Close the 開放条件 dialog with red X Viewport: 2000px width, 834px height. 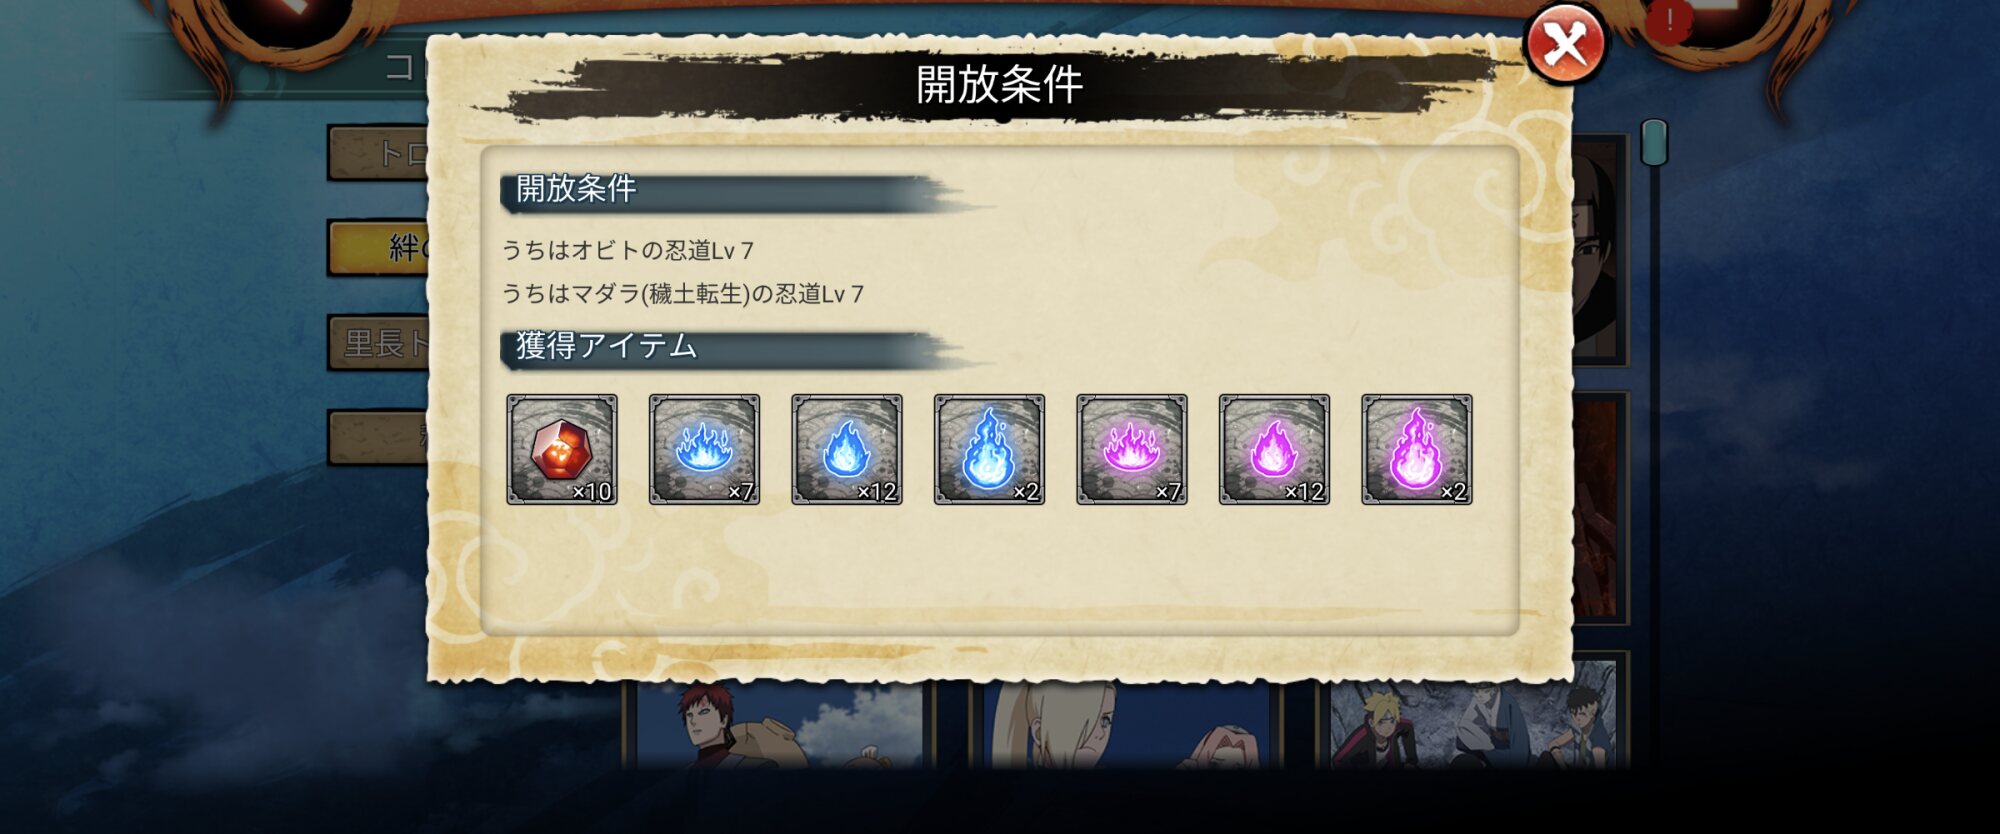tap(1565, 44)
